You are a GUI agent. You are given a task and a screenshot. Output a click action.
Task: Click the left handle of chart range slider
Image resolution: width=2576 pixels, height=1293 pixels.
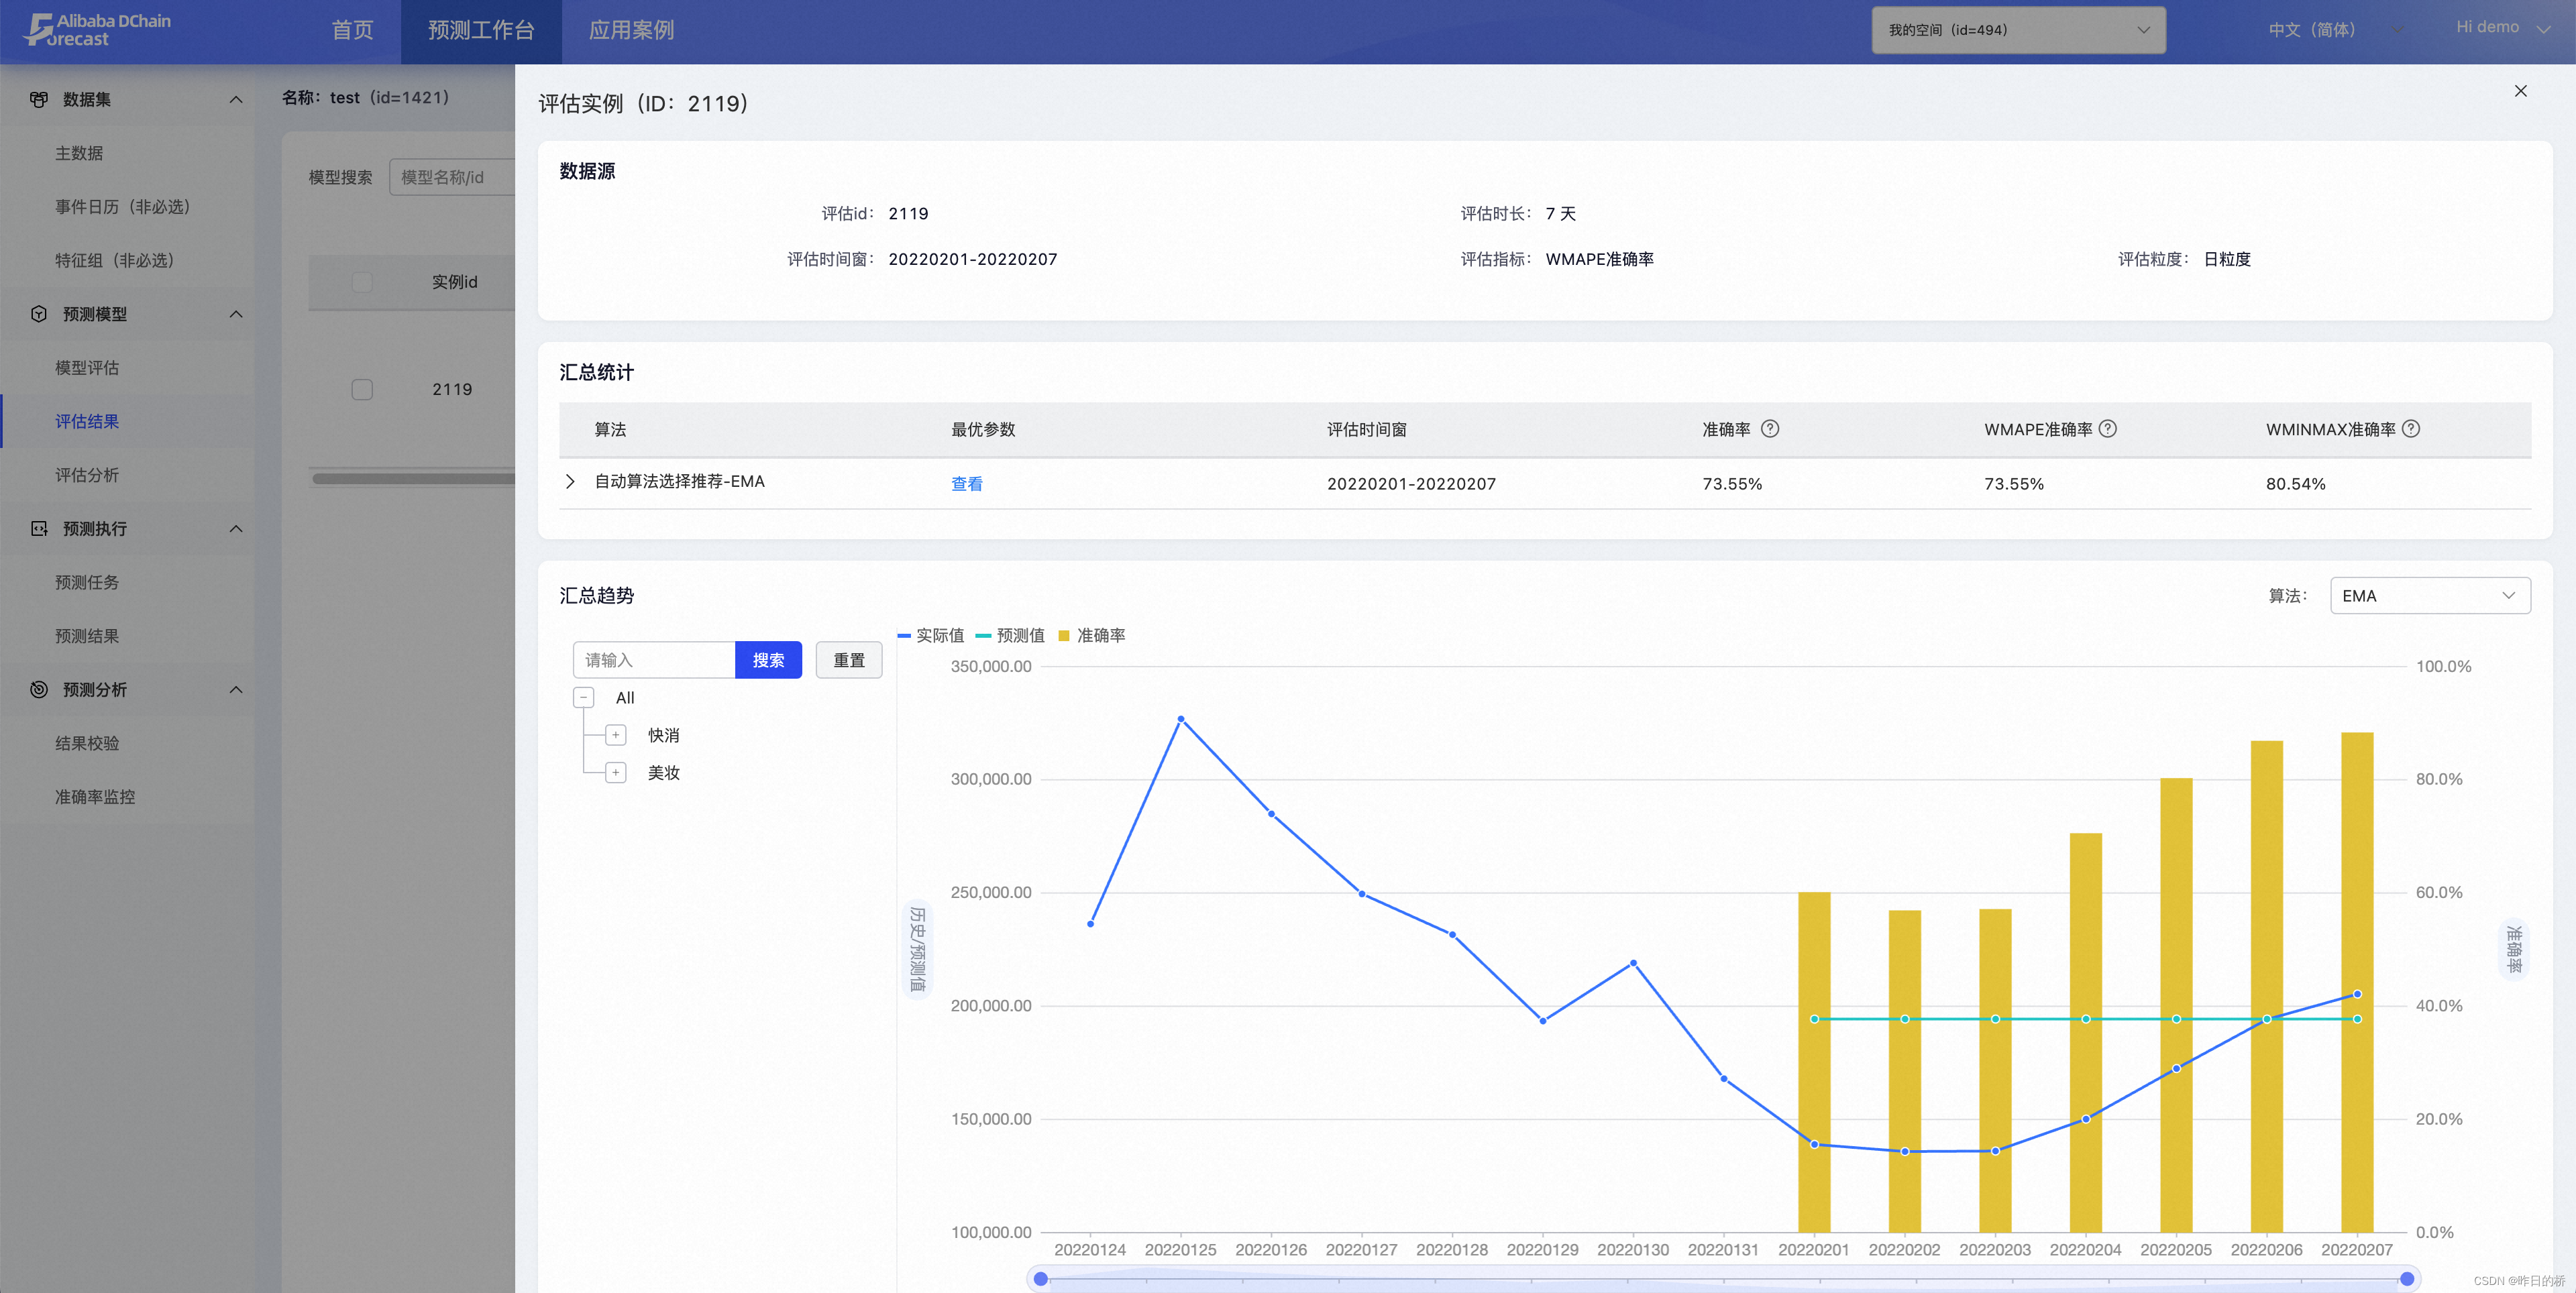tap(1040, 1279)
